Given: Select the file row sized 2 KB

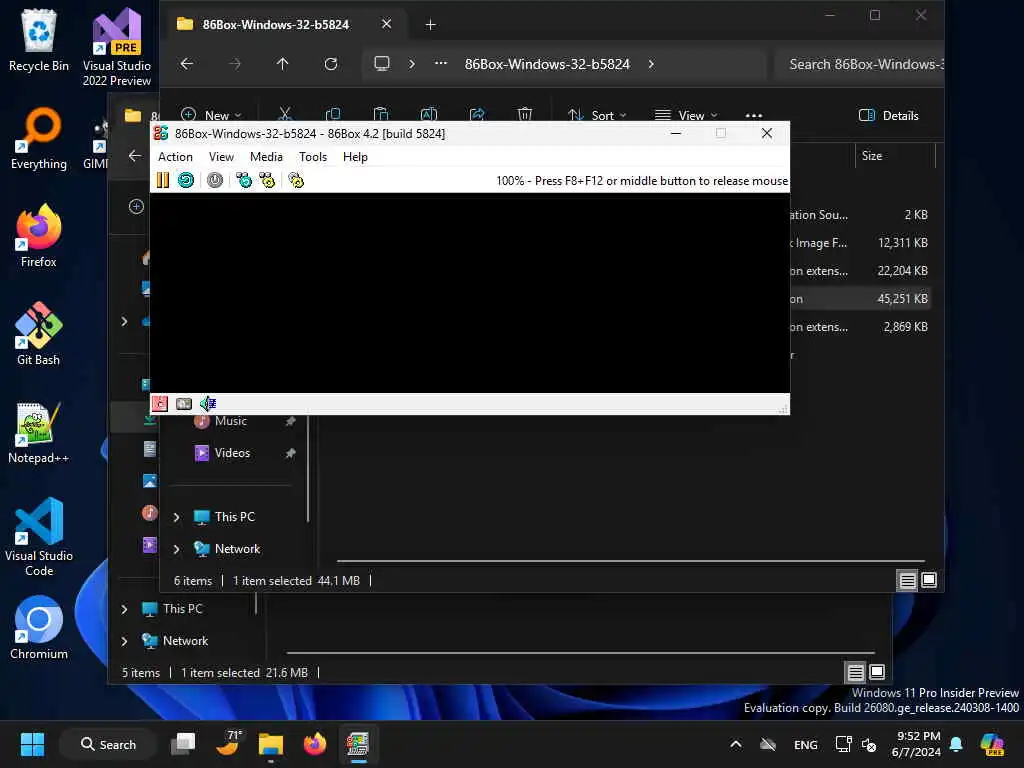Looking at the screenshot, I should 861,215.
